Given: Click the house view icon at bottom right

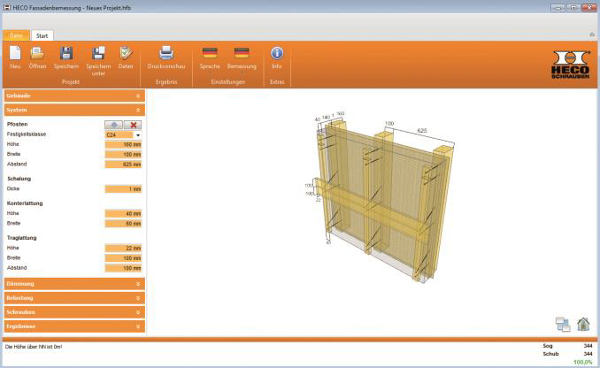Looking at the screenshot, I should coord(583,324).
